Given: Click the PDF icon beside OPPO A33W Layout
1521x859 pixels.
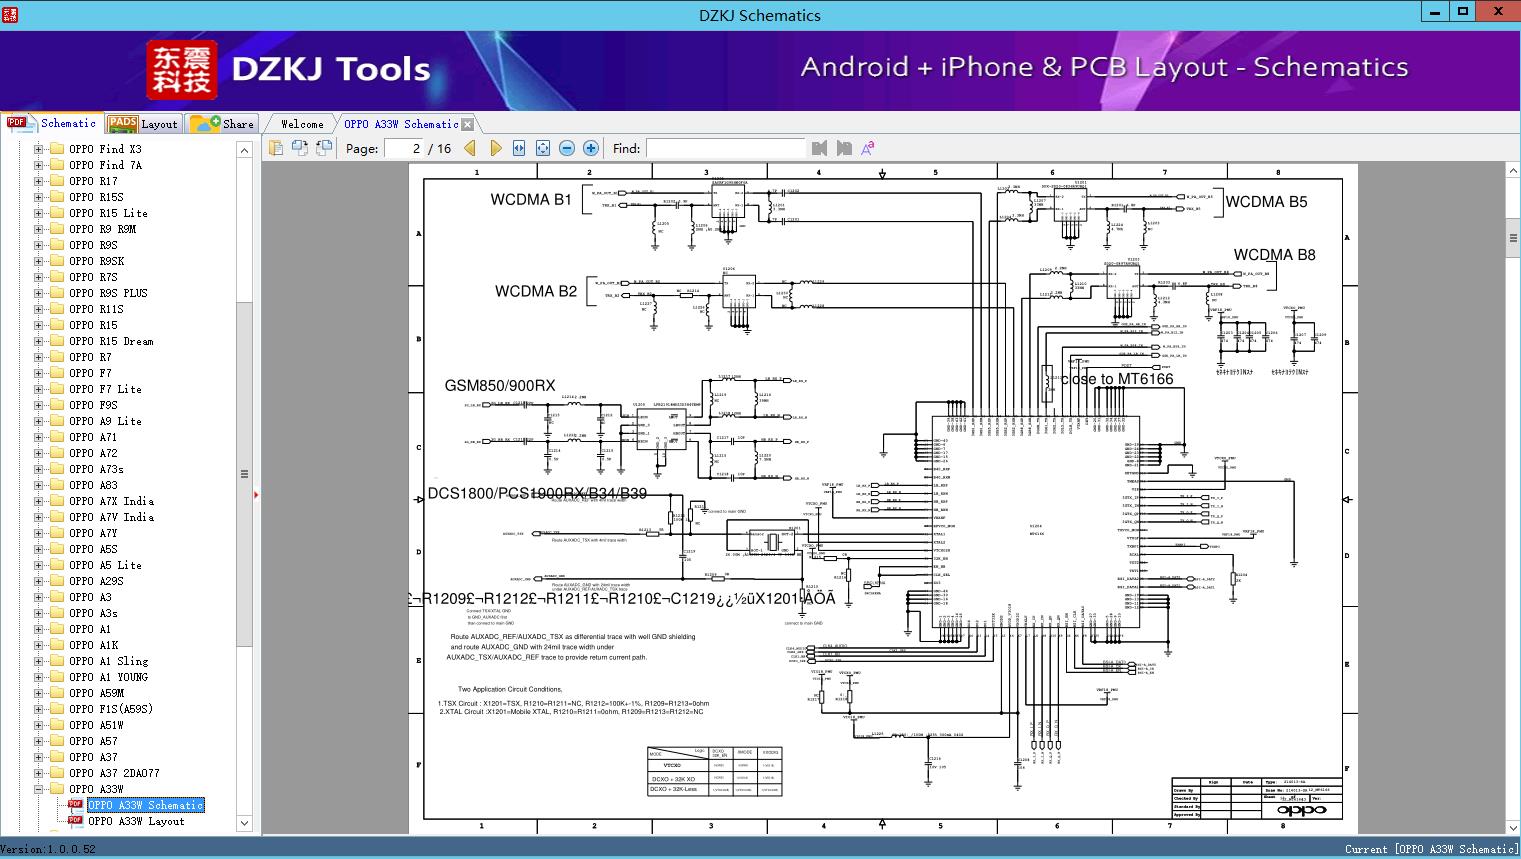Looking at the screenshot, I should 75,821.
